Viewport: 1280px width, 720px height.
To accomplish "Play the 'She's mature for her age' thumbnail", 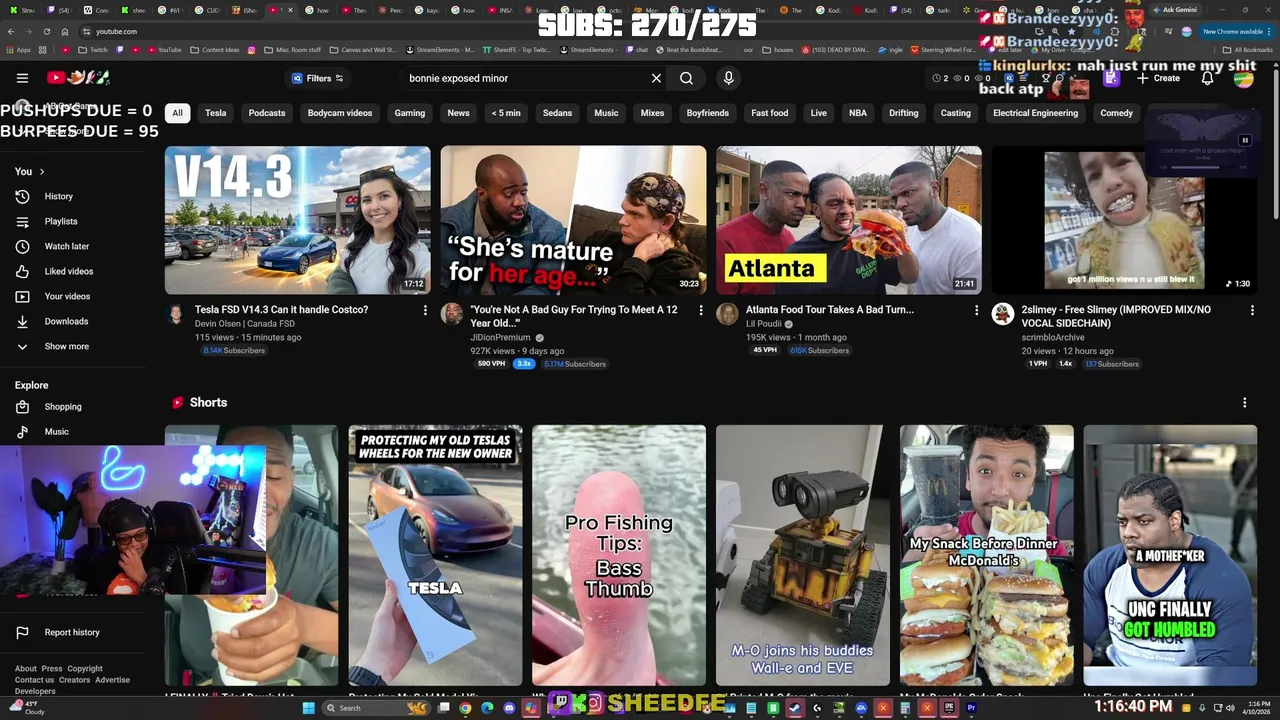I will 573,220.
